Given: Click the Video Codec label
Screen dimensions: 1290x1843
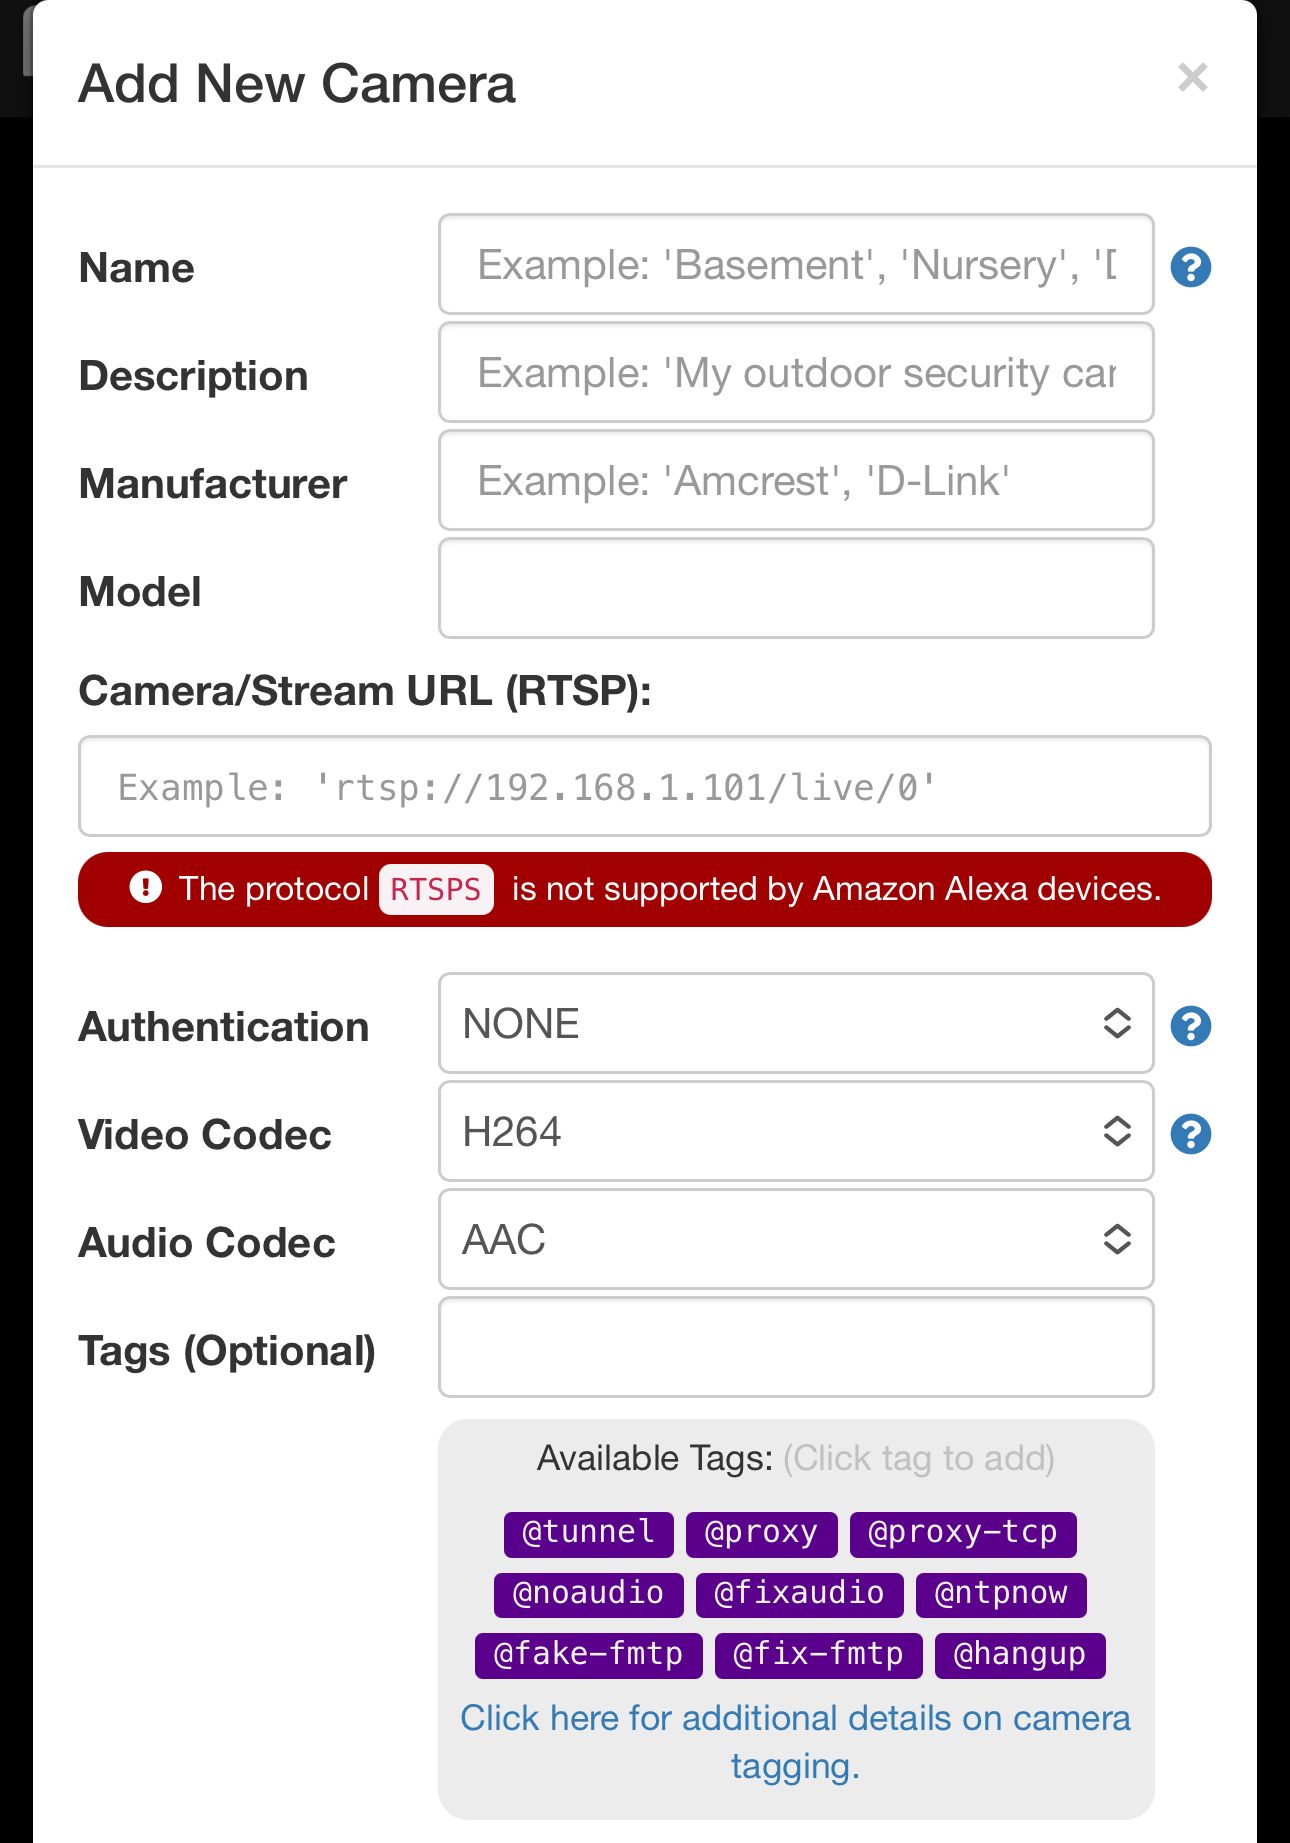Looking at the screenshot, I should pyautogui.click(x=205, y=1135).
